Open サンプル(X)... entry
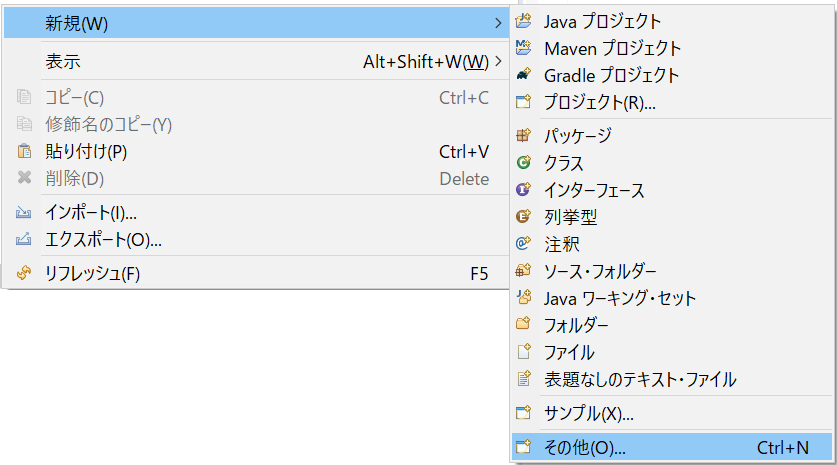This screenshot has height=465, width=837. (x=672, y=413)
